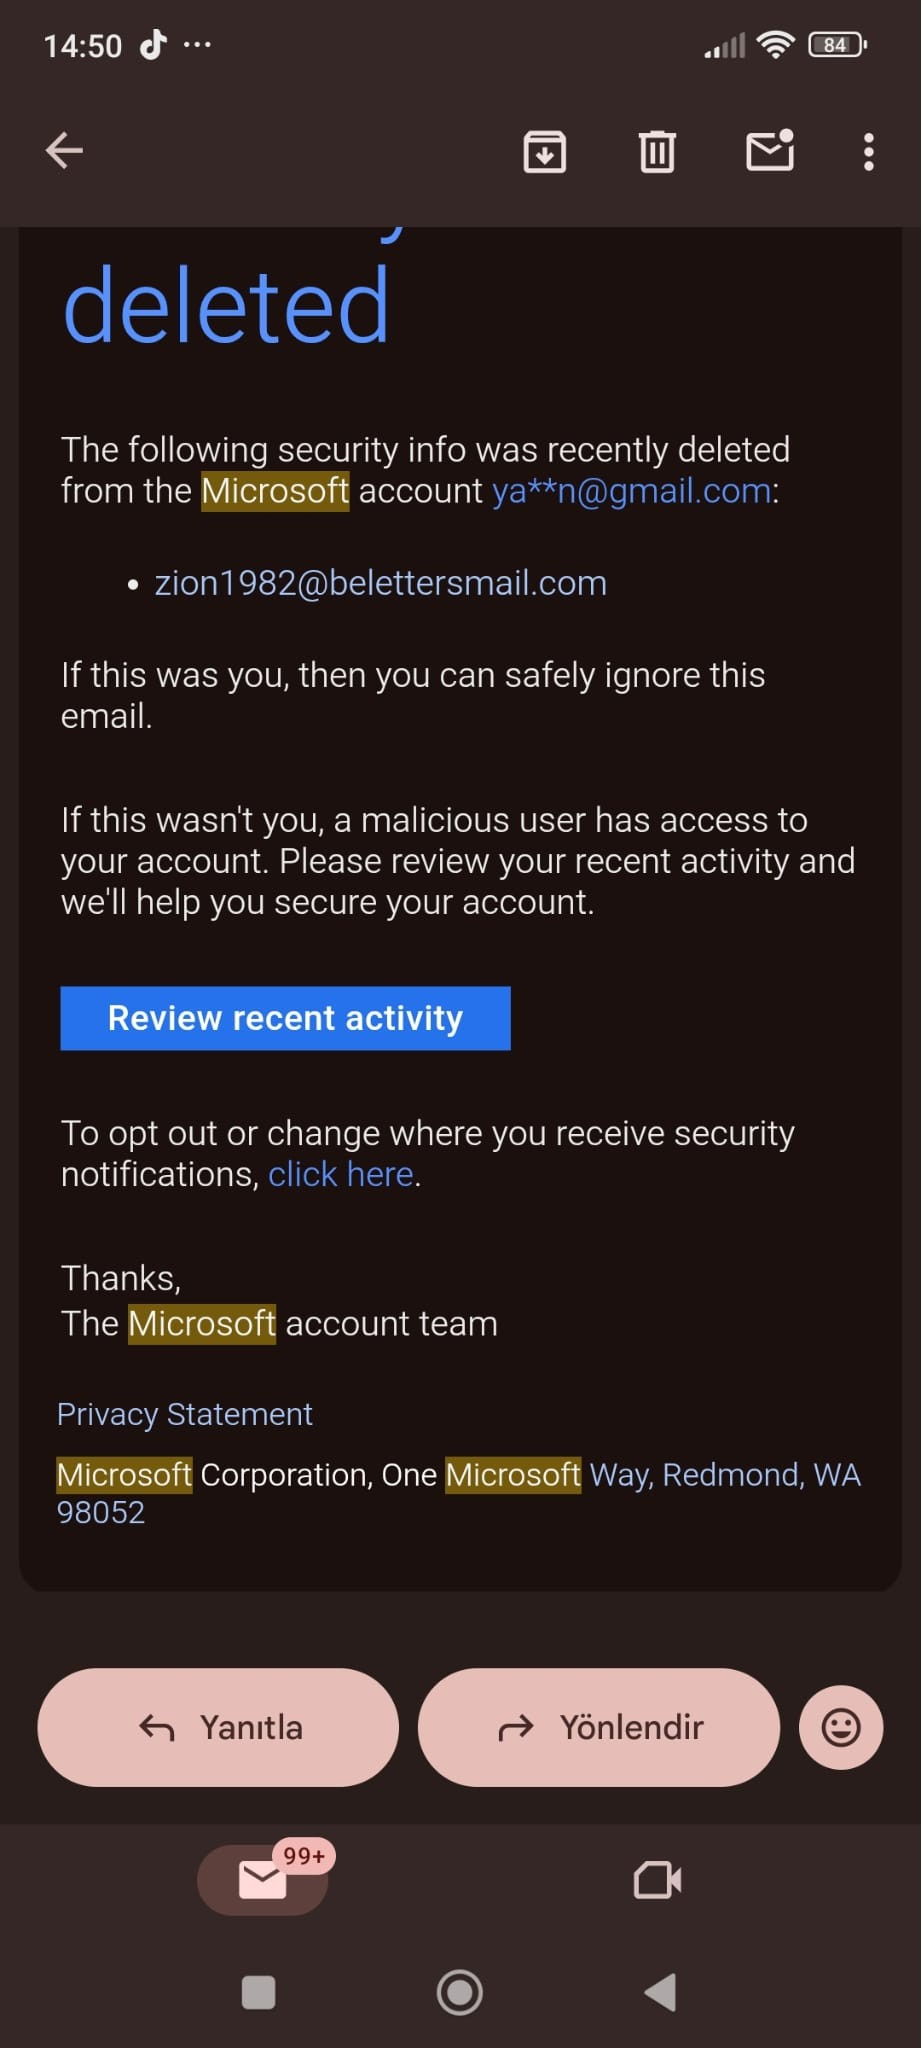Open the Meet video tab
The width and height of the screenshot is (921, 2048).
(658, 1880)
